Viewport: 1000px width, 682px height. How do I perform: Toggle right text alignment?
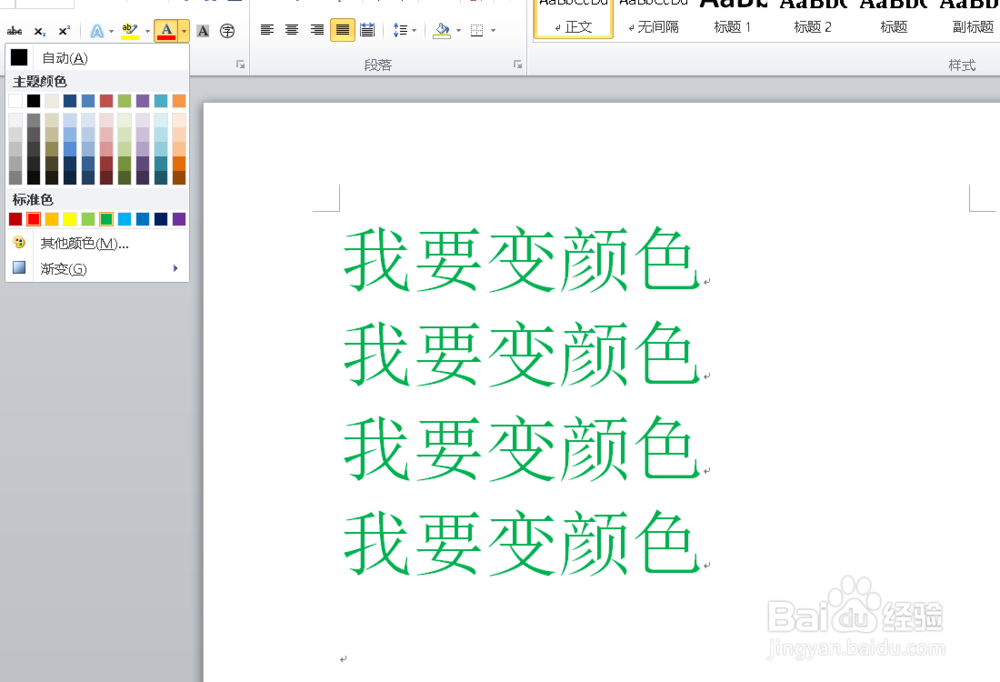click(315, 29)
